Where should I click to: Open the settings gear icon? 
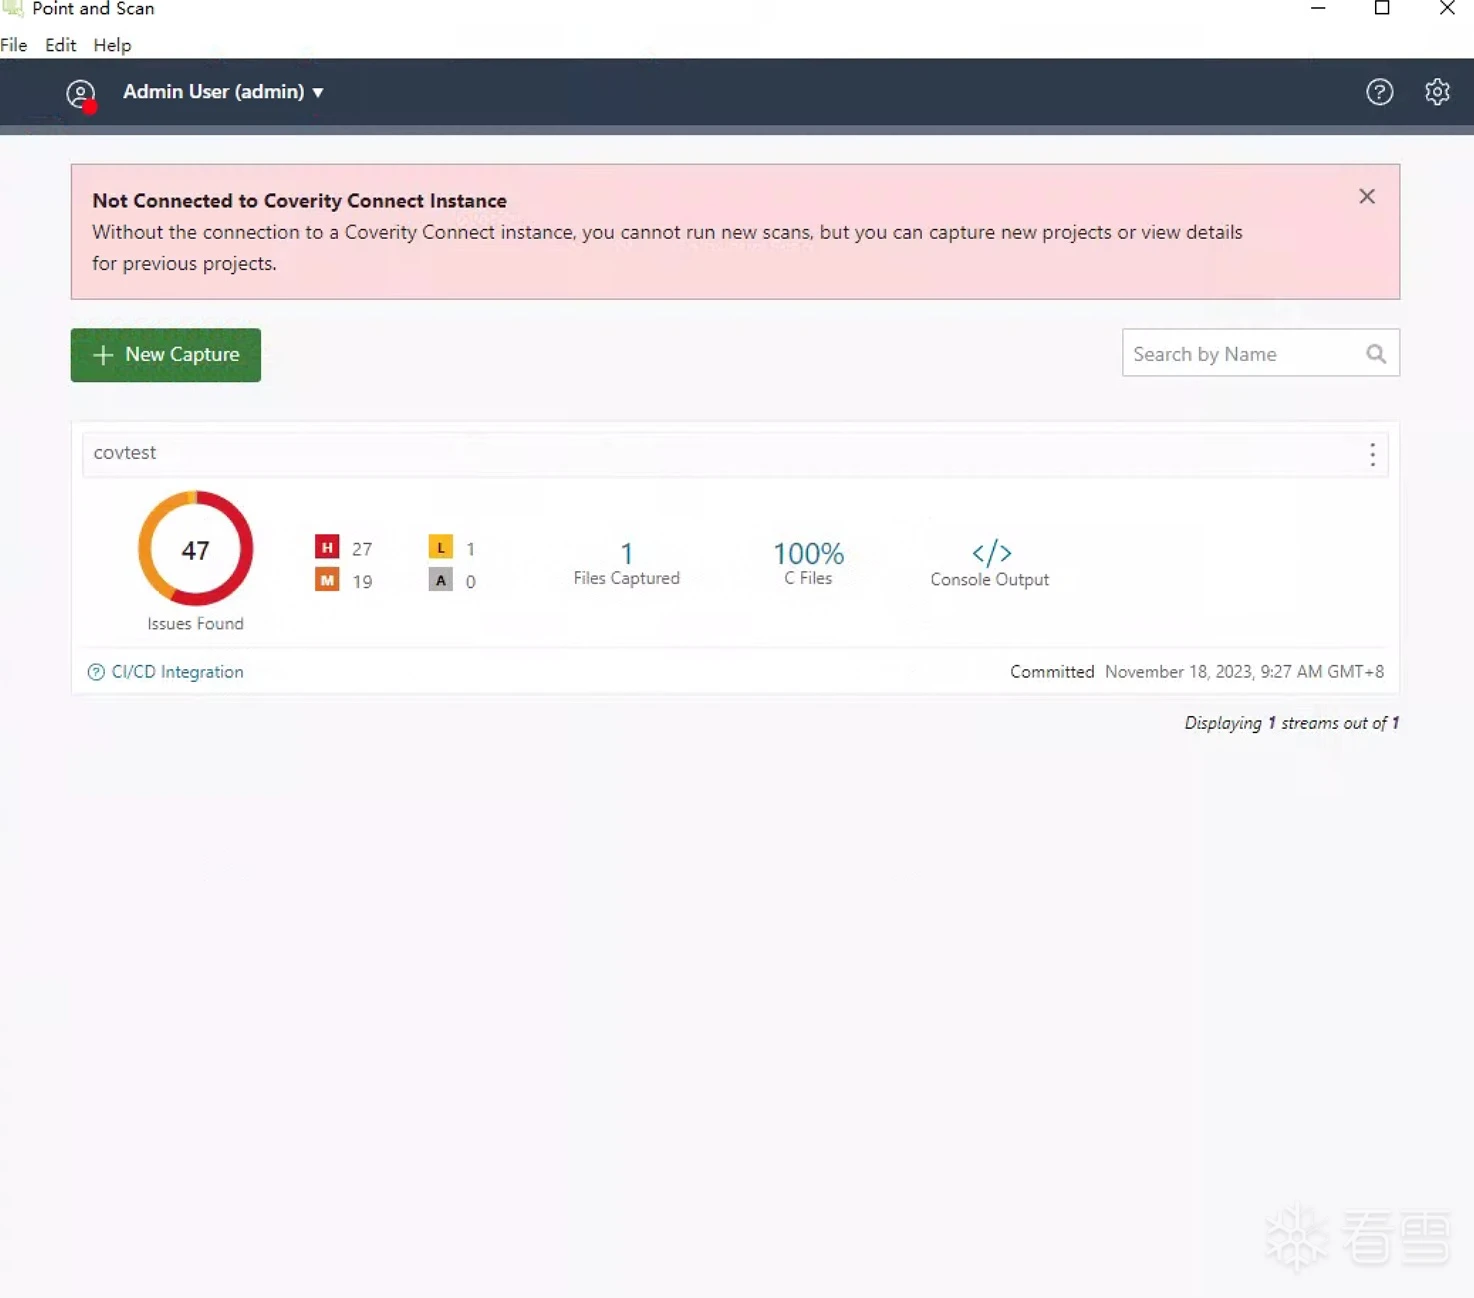(x=1437, y=92)
